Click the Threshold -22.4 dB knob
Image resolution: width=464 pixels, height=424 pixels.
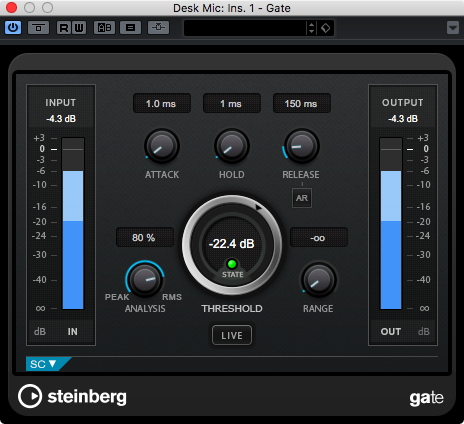click(x=232, y=245)
